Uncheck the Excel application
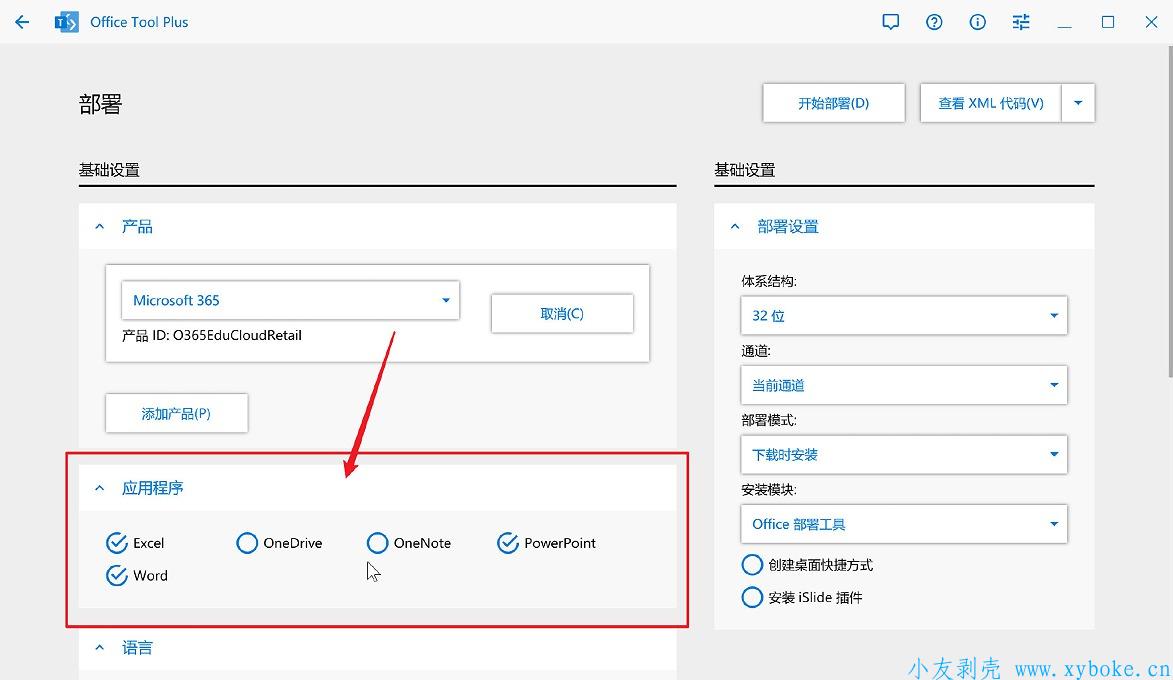Viewport: 1173px width, 680px height. pos(117,543)
